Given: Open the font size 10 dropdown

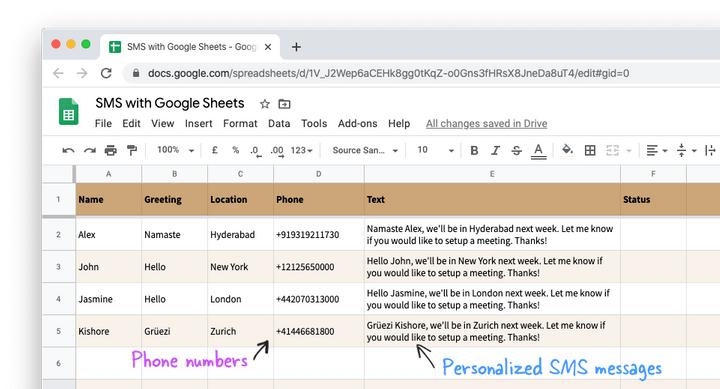Looking at the screenshot, I should pos(435,150).
